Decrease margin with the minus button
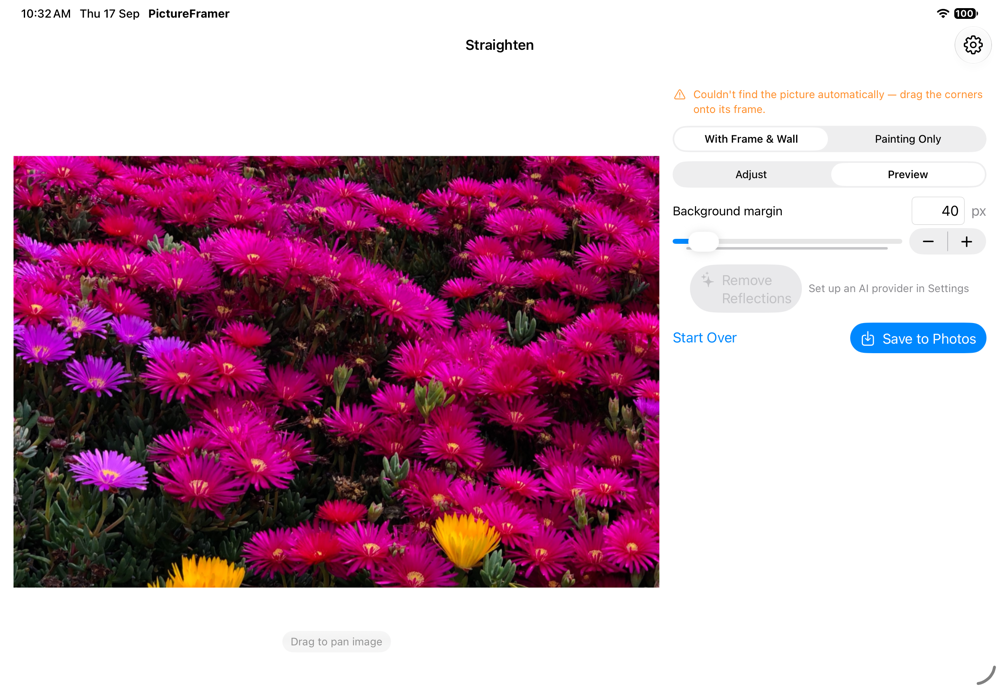This screenshot has height=689, width=1000. point(928,242)
